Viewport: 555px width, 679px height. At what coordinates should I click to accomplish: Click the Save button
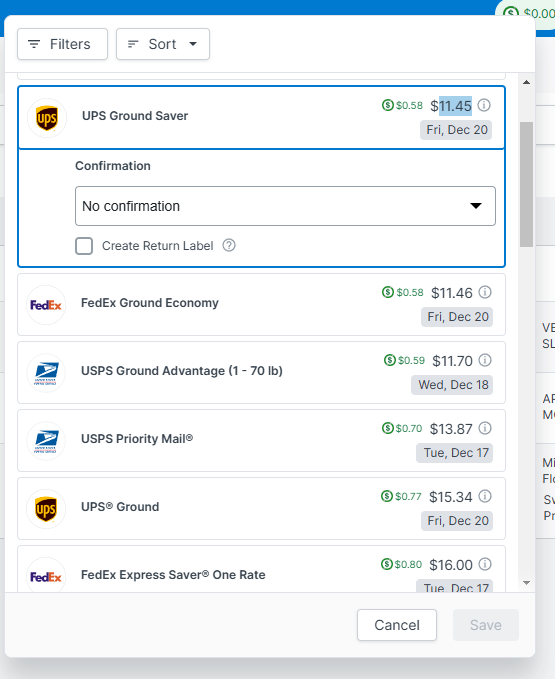click(x=486, y=625)
